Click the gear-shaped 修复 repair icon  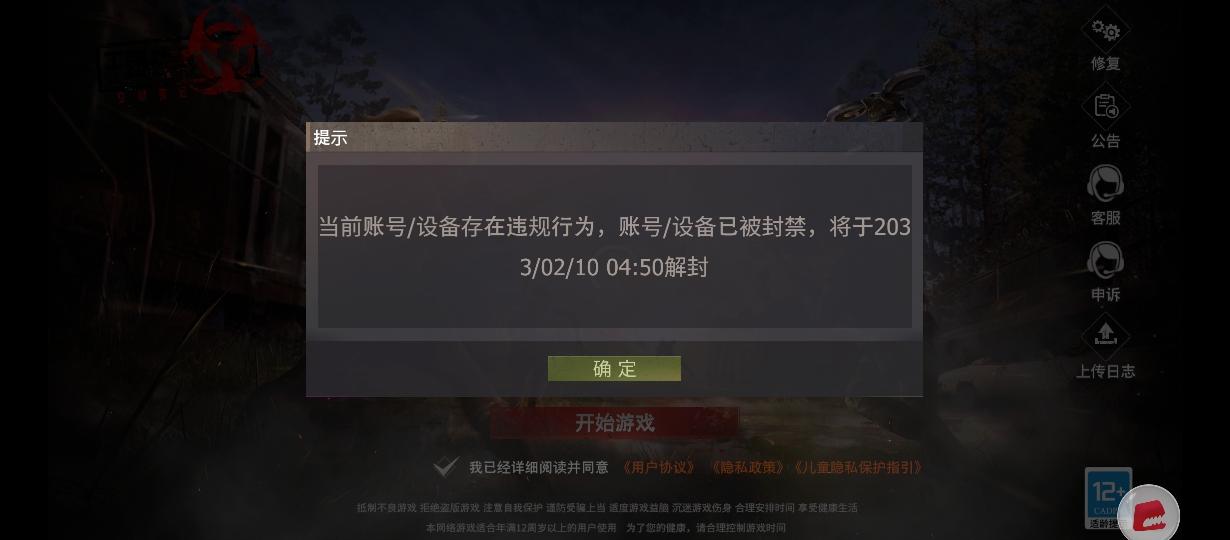point(1105,30)
